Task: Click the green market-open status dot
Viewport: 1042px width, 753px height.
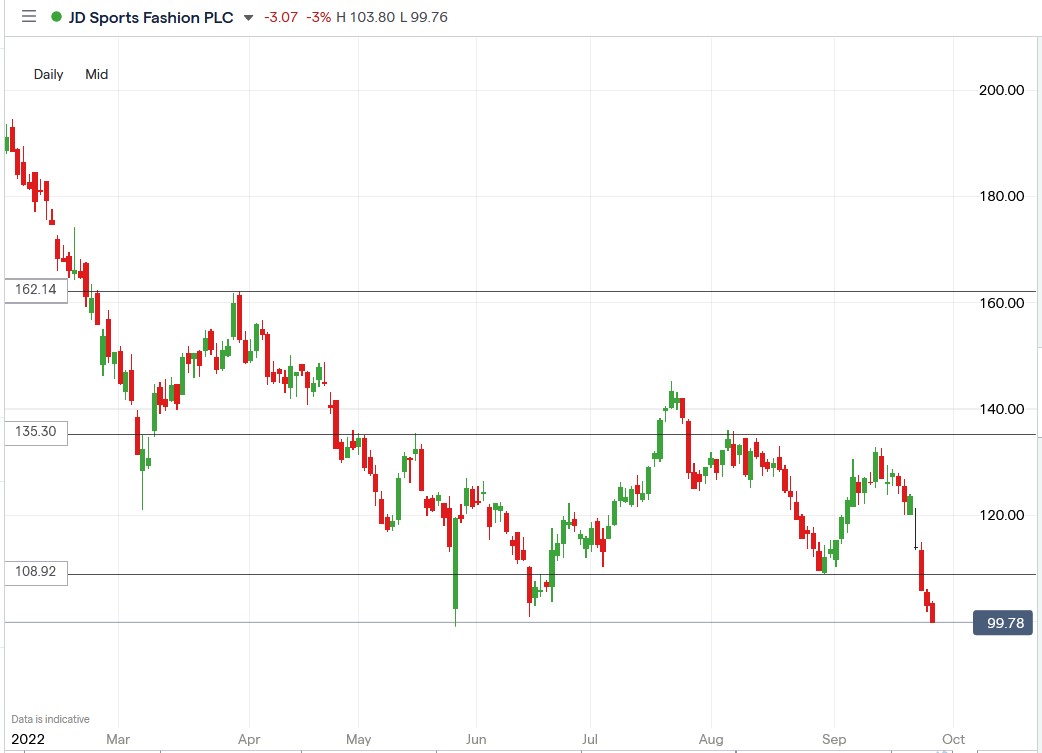Action: 55,17
